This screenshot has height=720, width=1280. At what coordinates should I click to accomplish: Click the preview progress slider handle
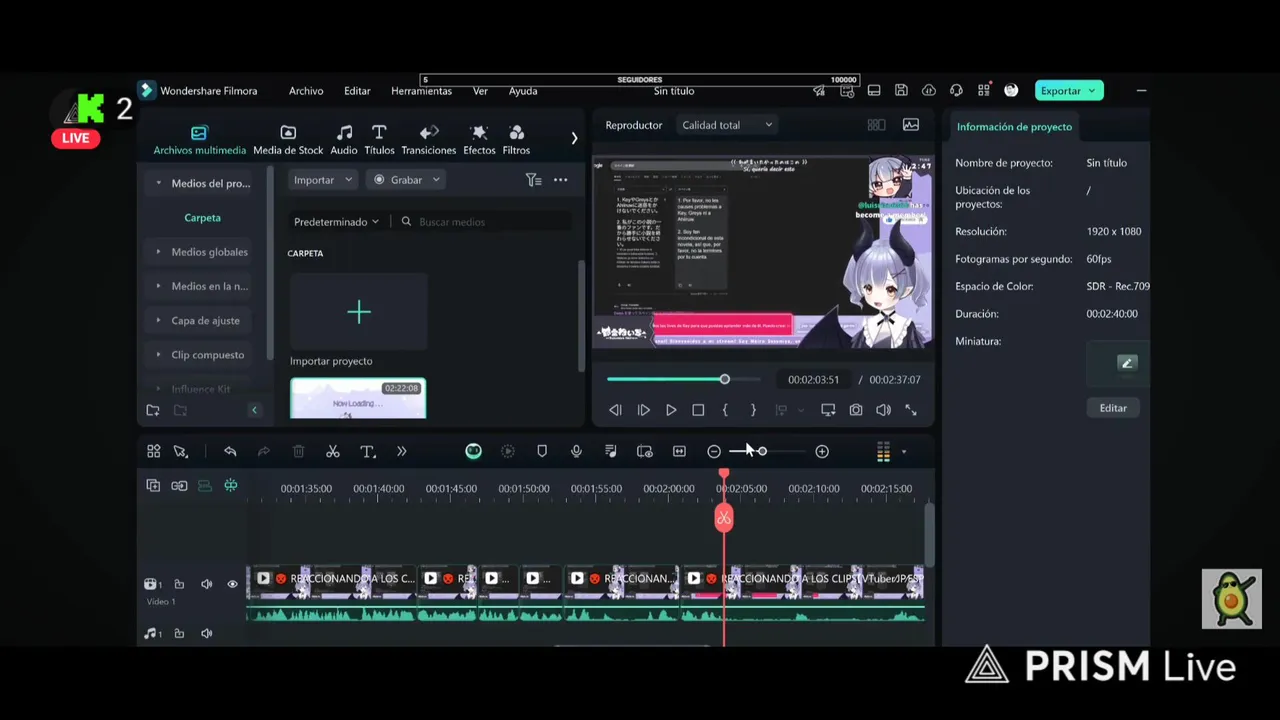click(724, 380)
